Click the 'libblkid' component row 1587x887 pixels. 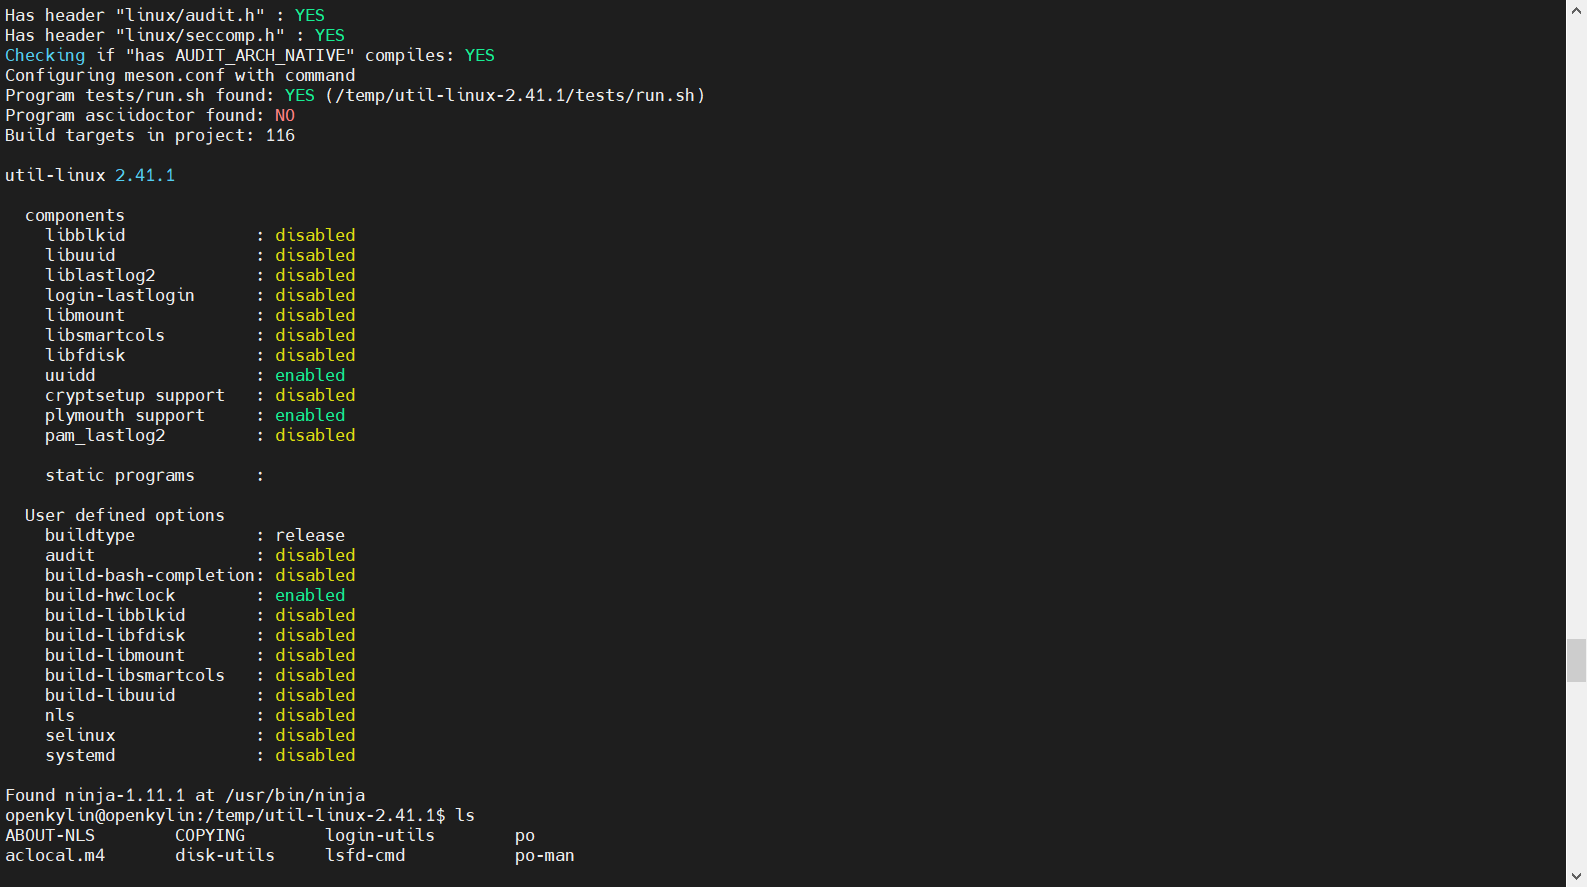coord(200,235)
